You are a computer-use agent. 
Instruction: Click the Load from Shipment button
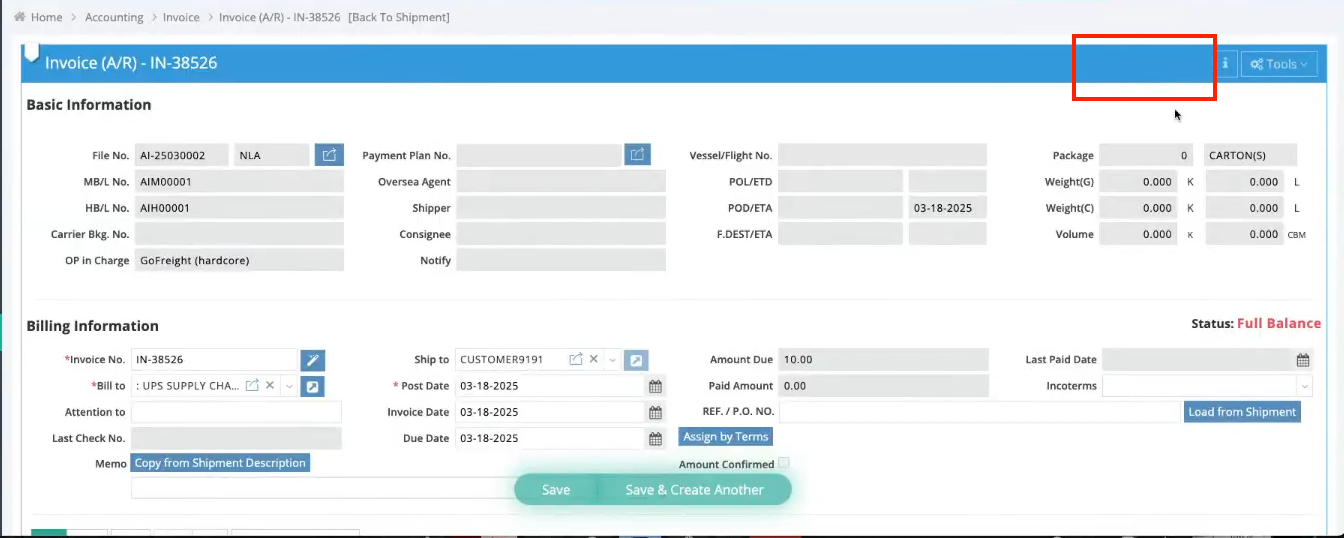(x=1242, y=412)
